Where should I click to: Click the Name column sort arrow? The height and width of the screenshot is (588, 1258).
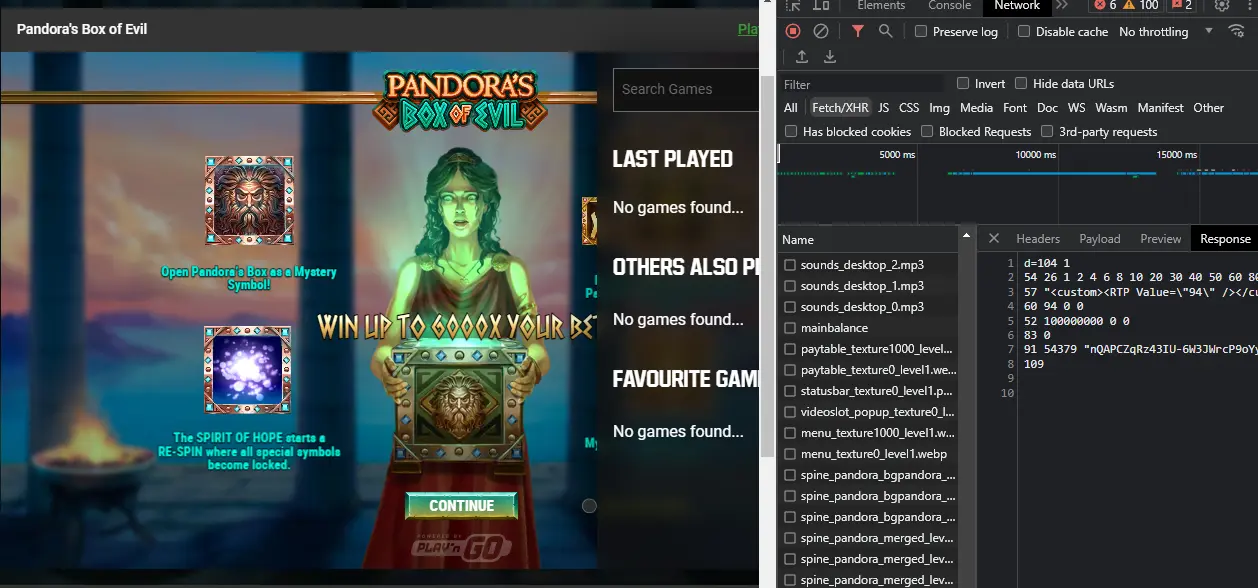(x=966, y=236)
